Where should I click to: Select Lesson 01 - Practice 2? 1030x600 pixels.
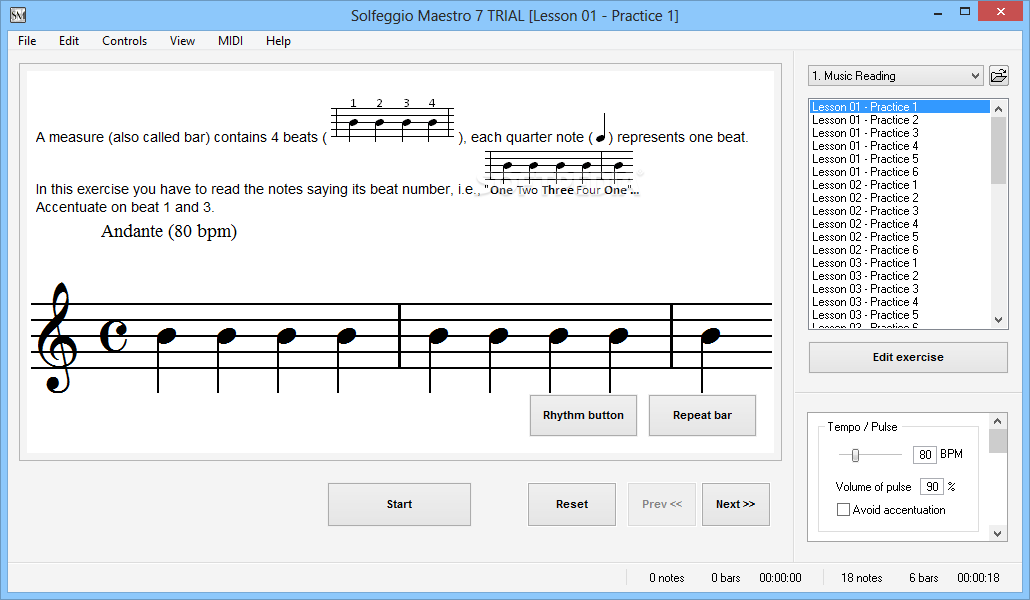899,120
